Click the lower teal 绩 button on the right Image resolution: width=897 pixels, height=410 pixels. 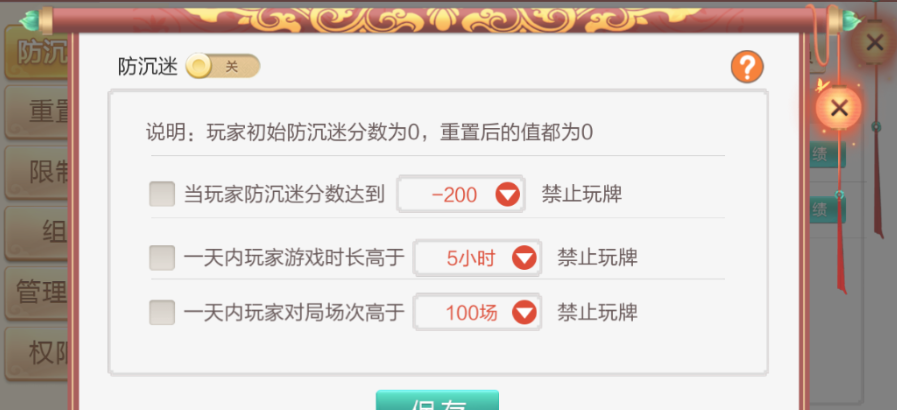[827, 210]
